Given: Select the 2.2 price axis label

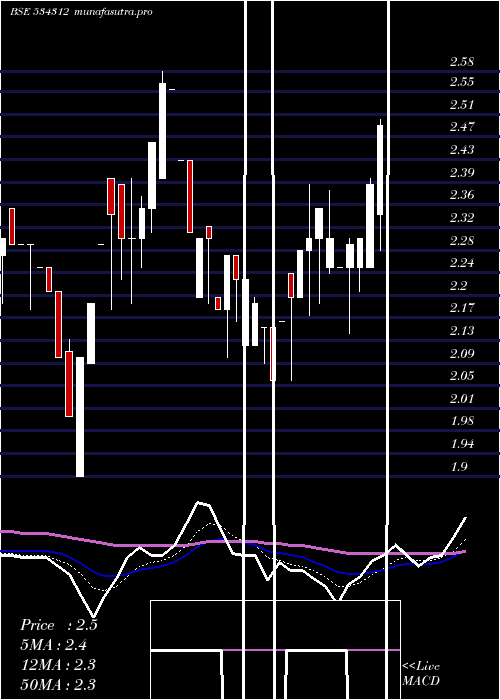Looking at the screenshot, I should 458,285.
